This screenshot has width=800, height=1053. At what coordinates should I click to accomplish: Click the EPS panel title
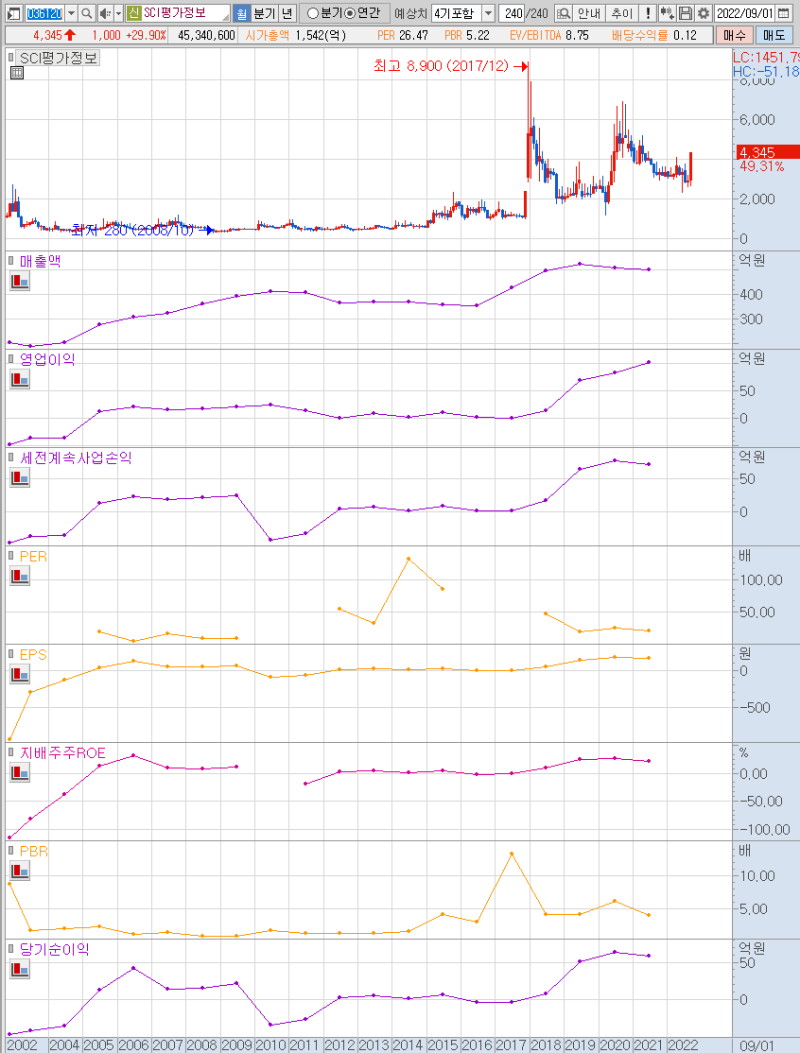[x=33, y=654]
